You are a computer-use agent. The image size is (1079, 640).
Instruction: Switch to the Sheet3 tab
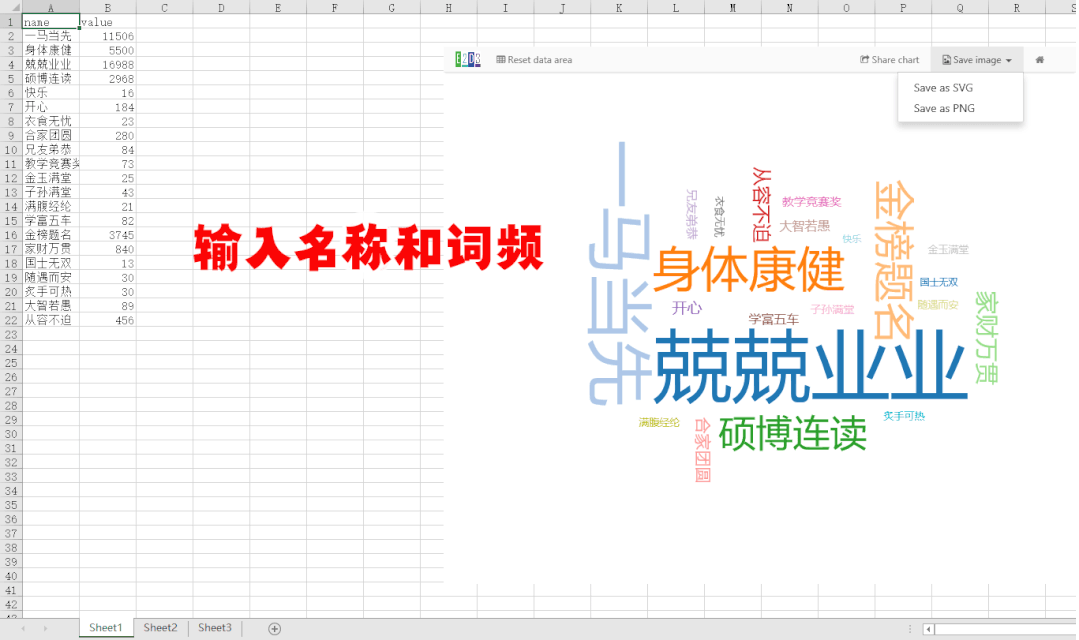tap(215, 628)
